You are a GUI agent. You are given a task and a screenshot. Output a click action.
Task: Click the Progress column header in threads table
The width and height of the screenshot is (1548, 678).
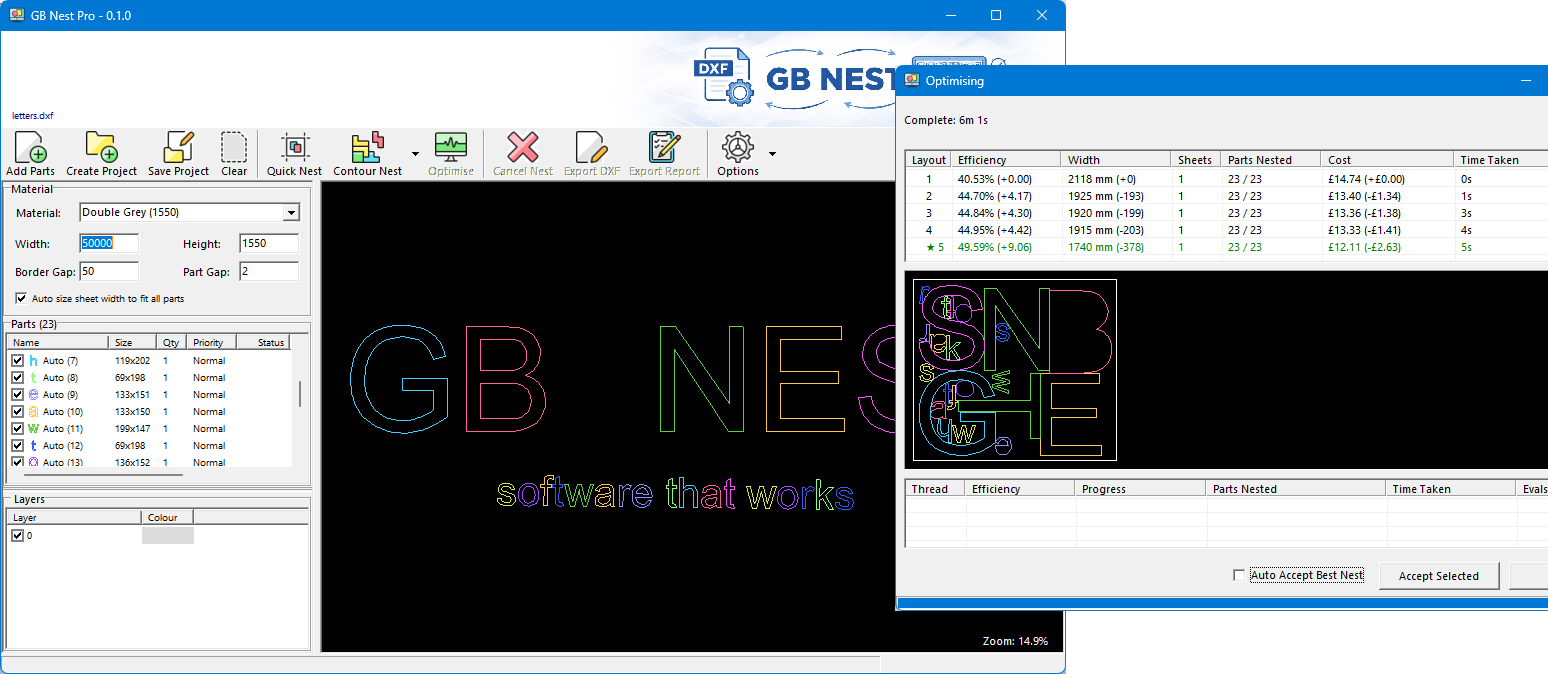(1141, 489)
